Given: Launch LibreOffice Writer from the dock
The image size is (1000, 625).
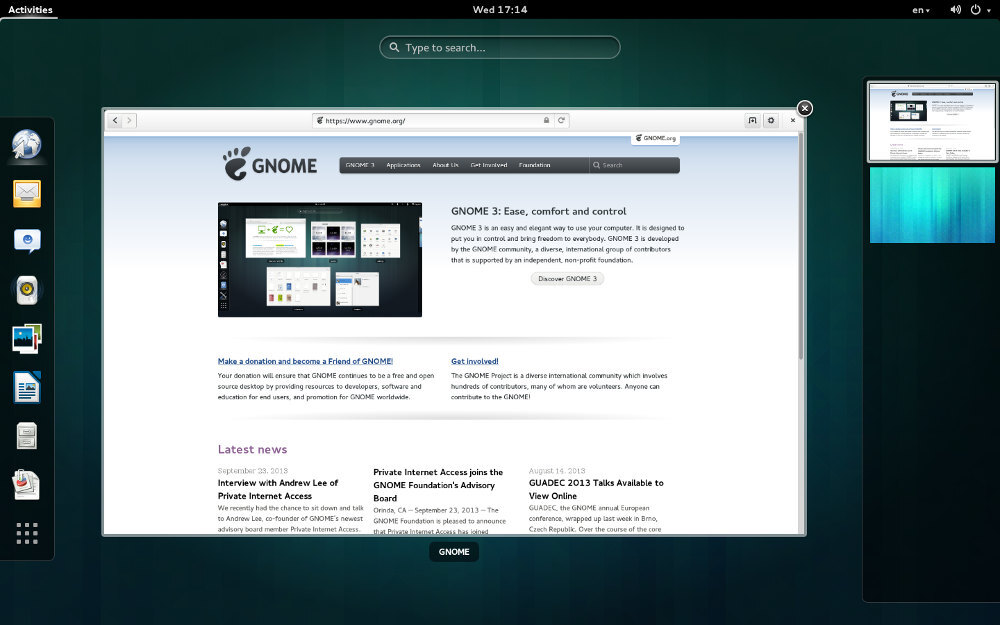Looking at the screenshot, I should pos(27,386).
